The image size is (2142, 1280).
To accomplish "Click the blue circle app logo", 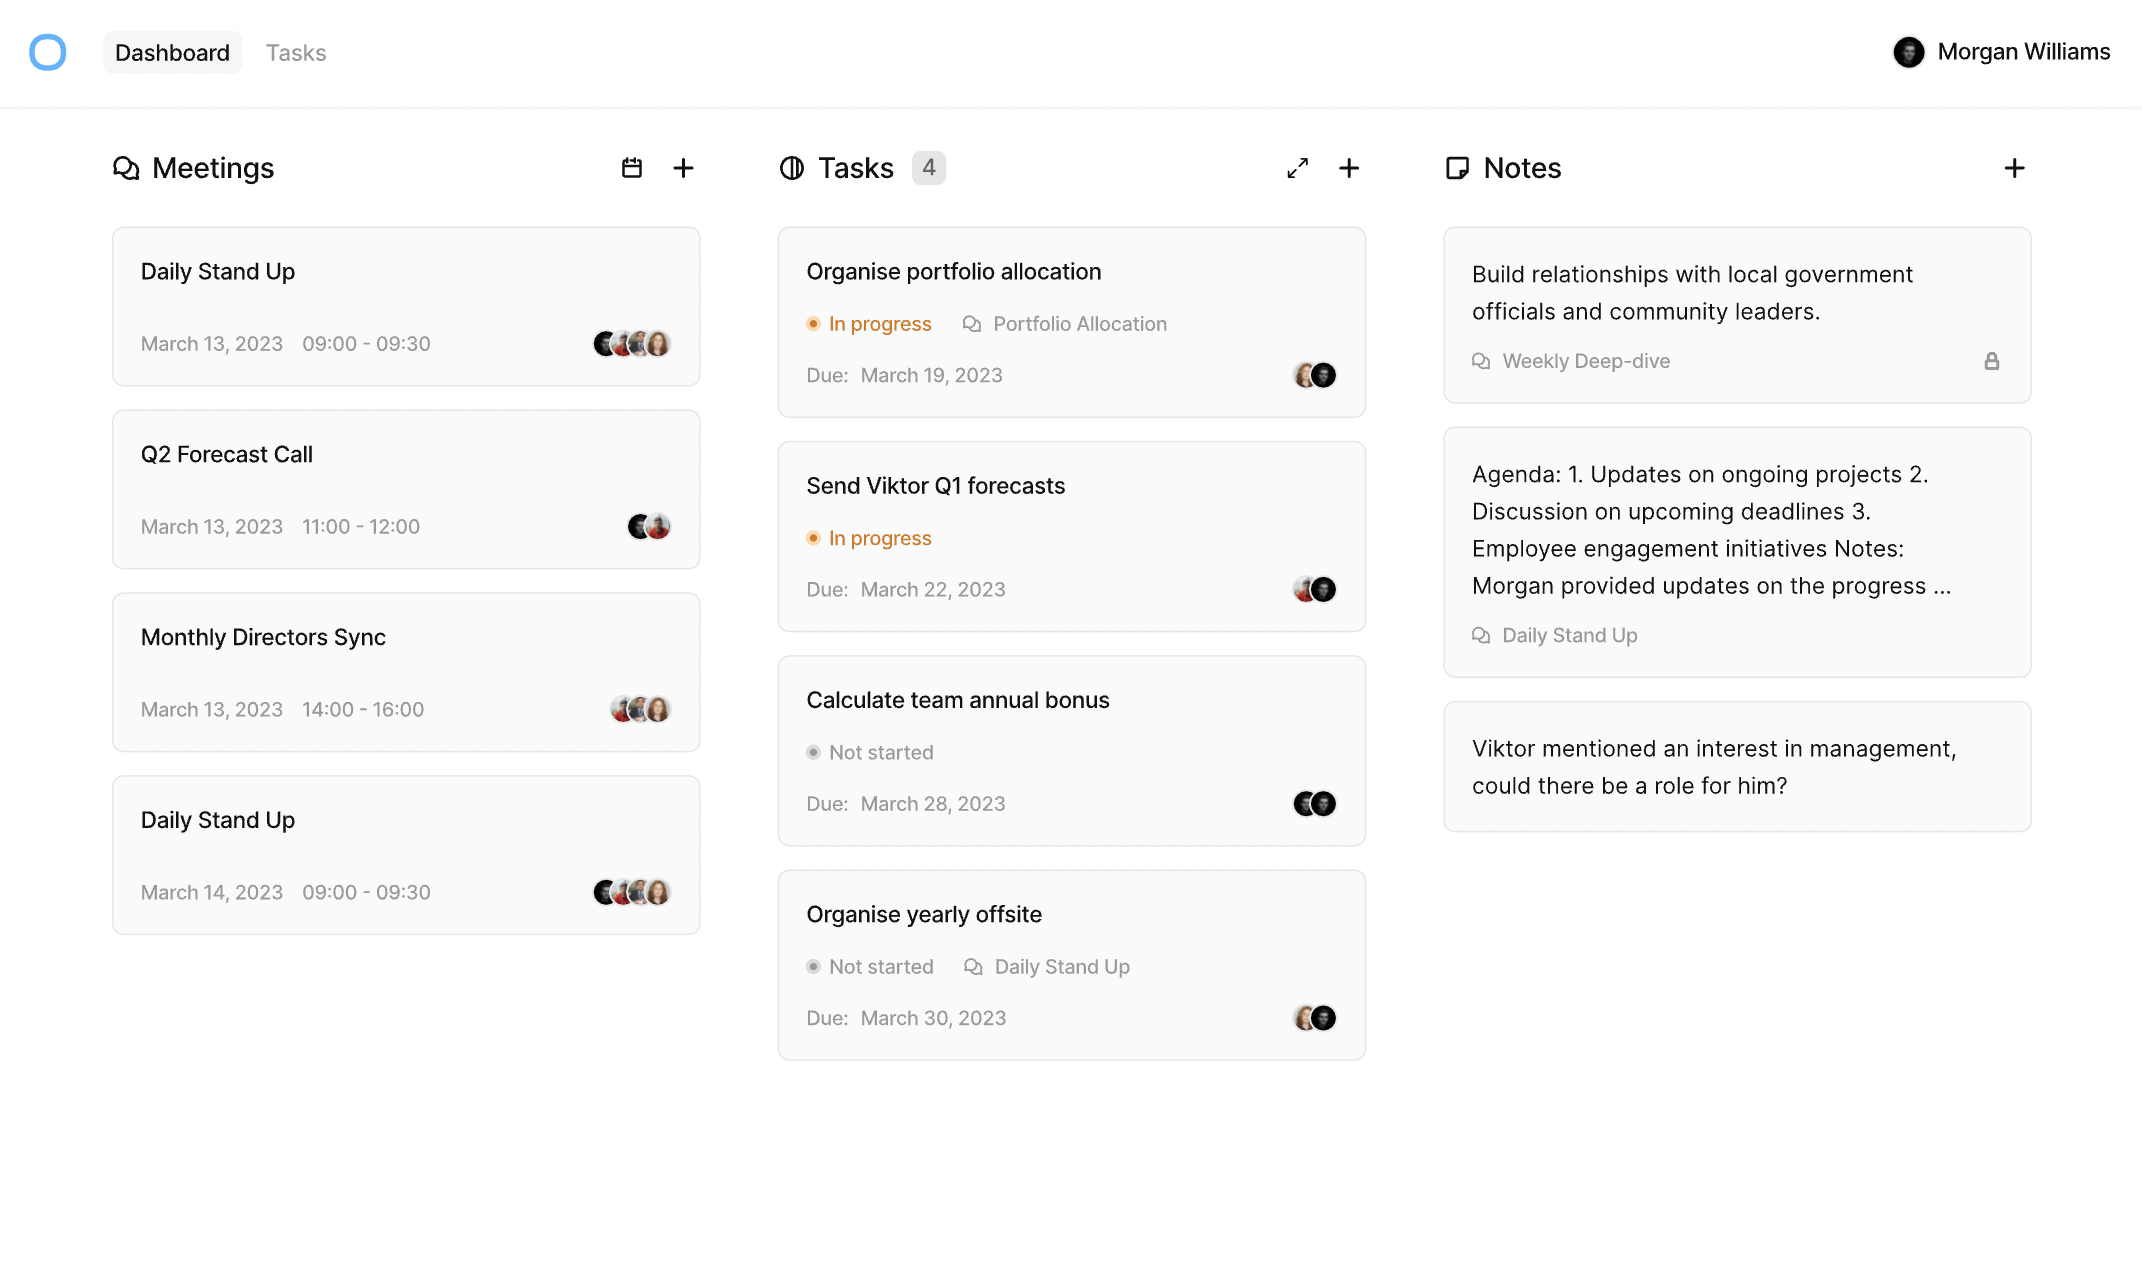I will pos(47,52).
